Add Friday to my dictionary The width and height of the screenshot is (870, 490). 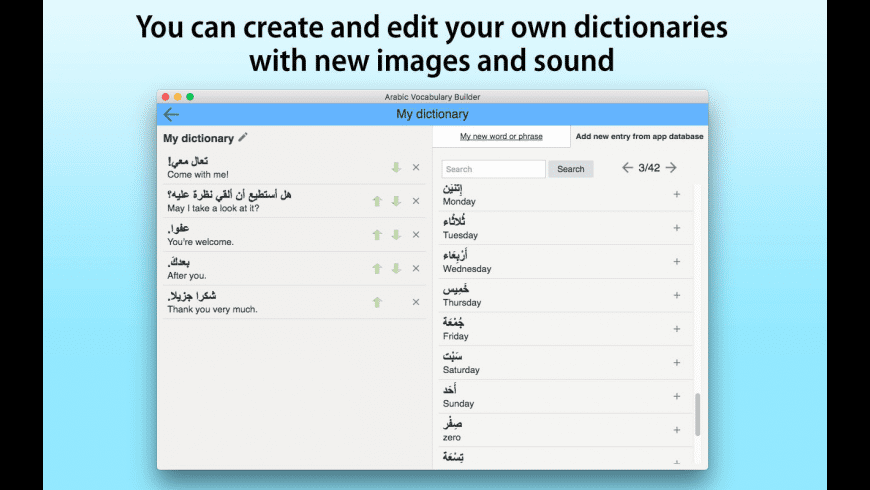click(676, 329)
